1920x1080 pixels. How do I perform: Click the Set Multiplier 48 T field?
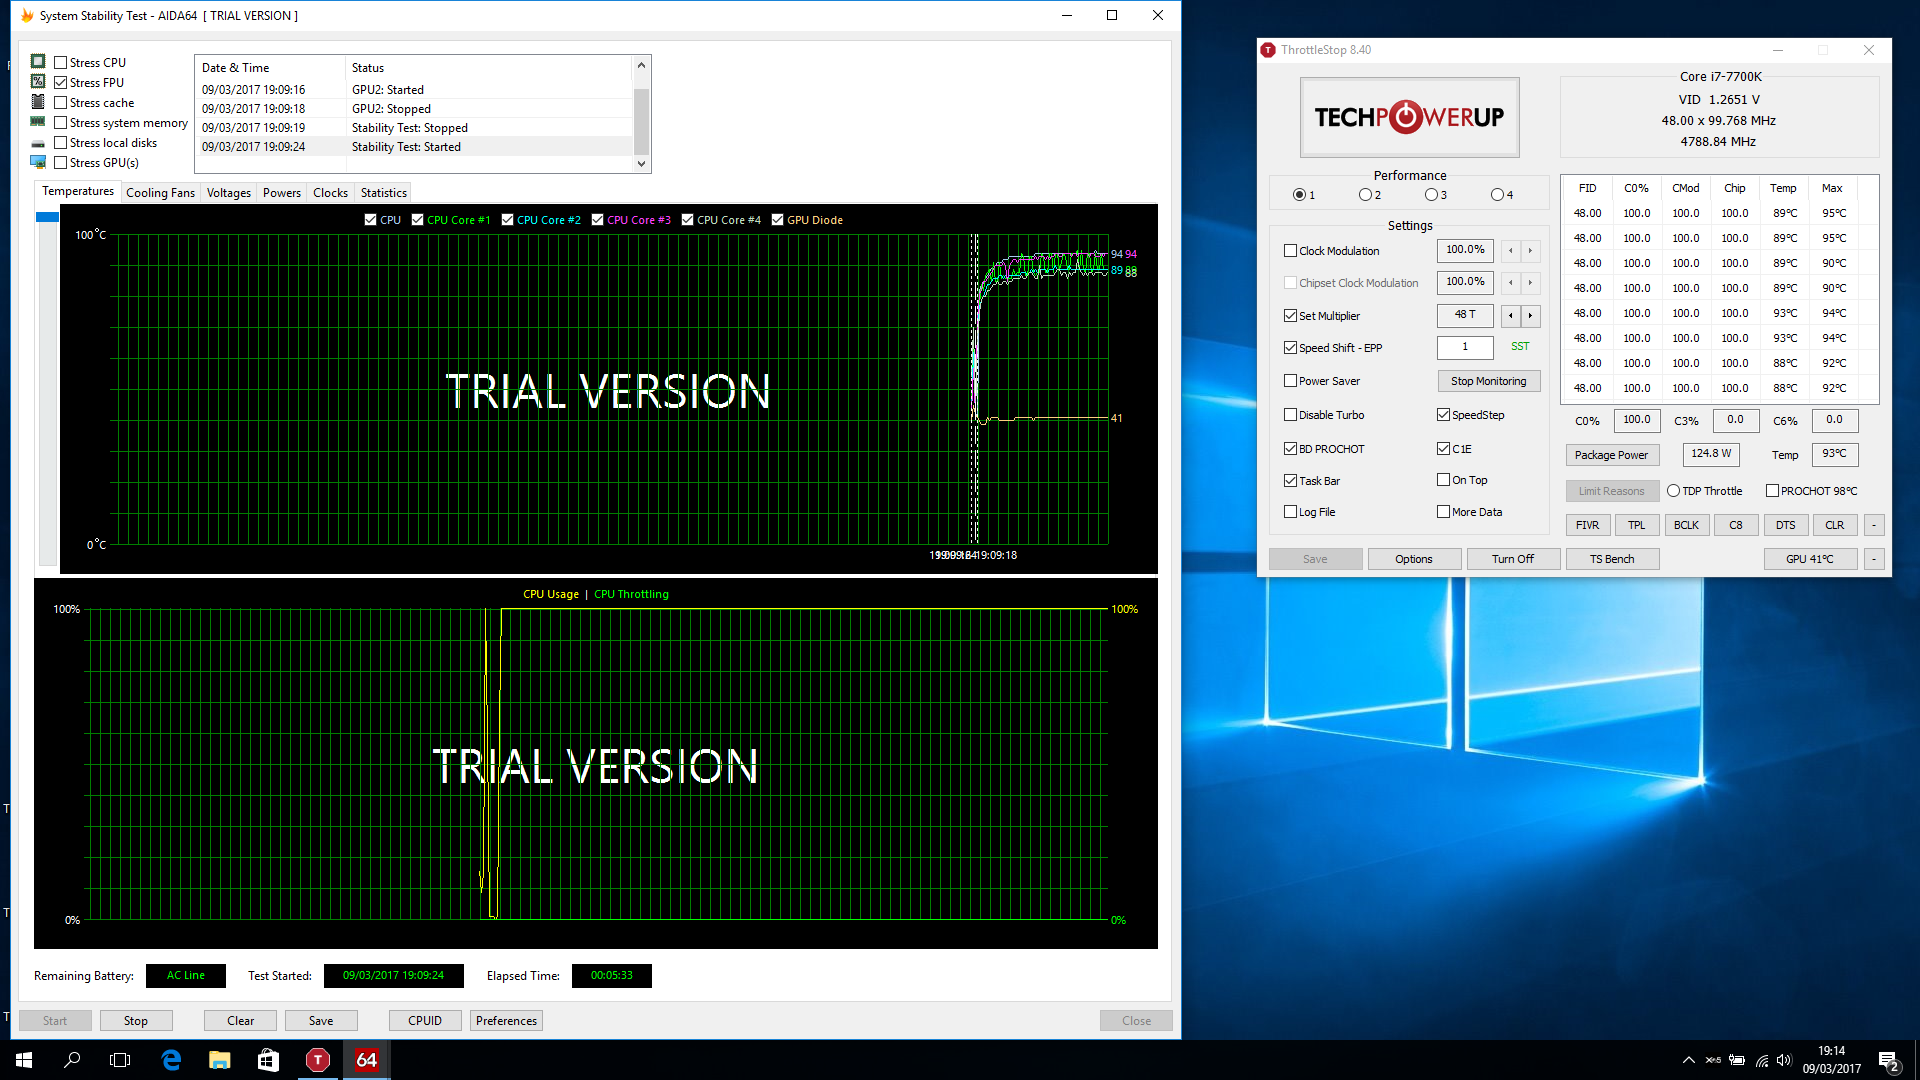tap(1465, 315)
